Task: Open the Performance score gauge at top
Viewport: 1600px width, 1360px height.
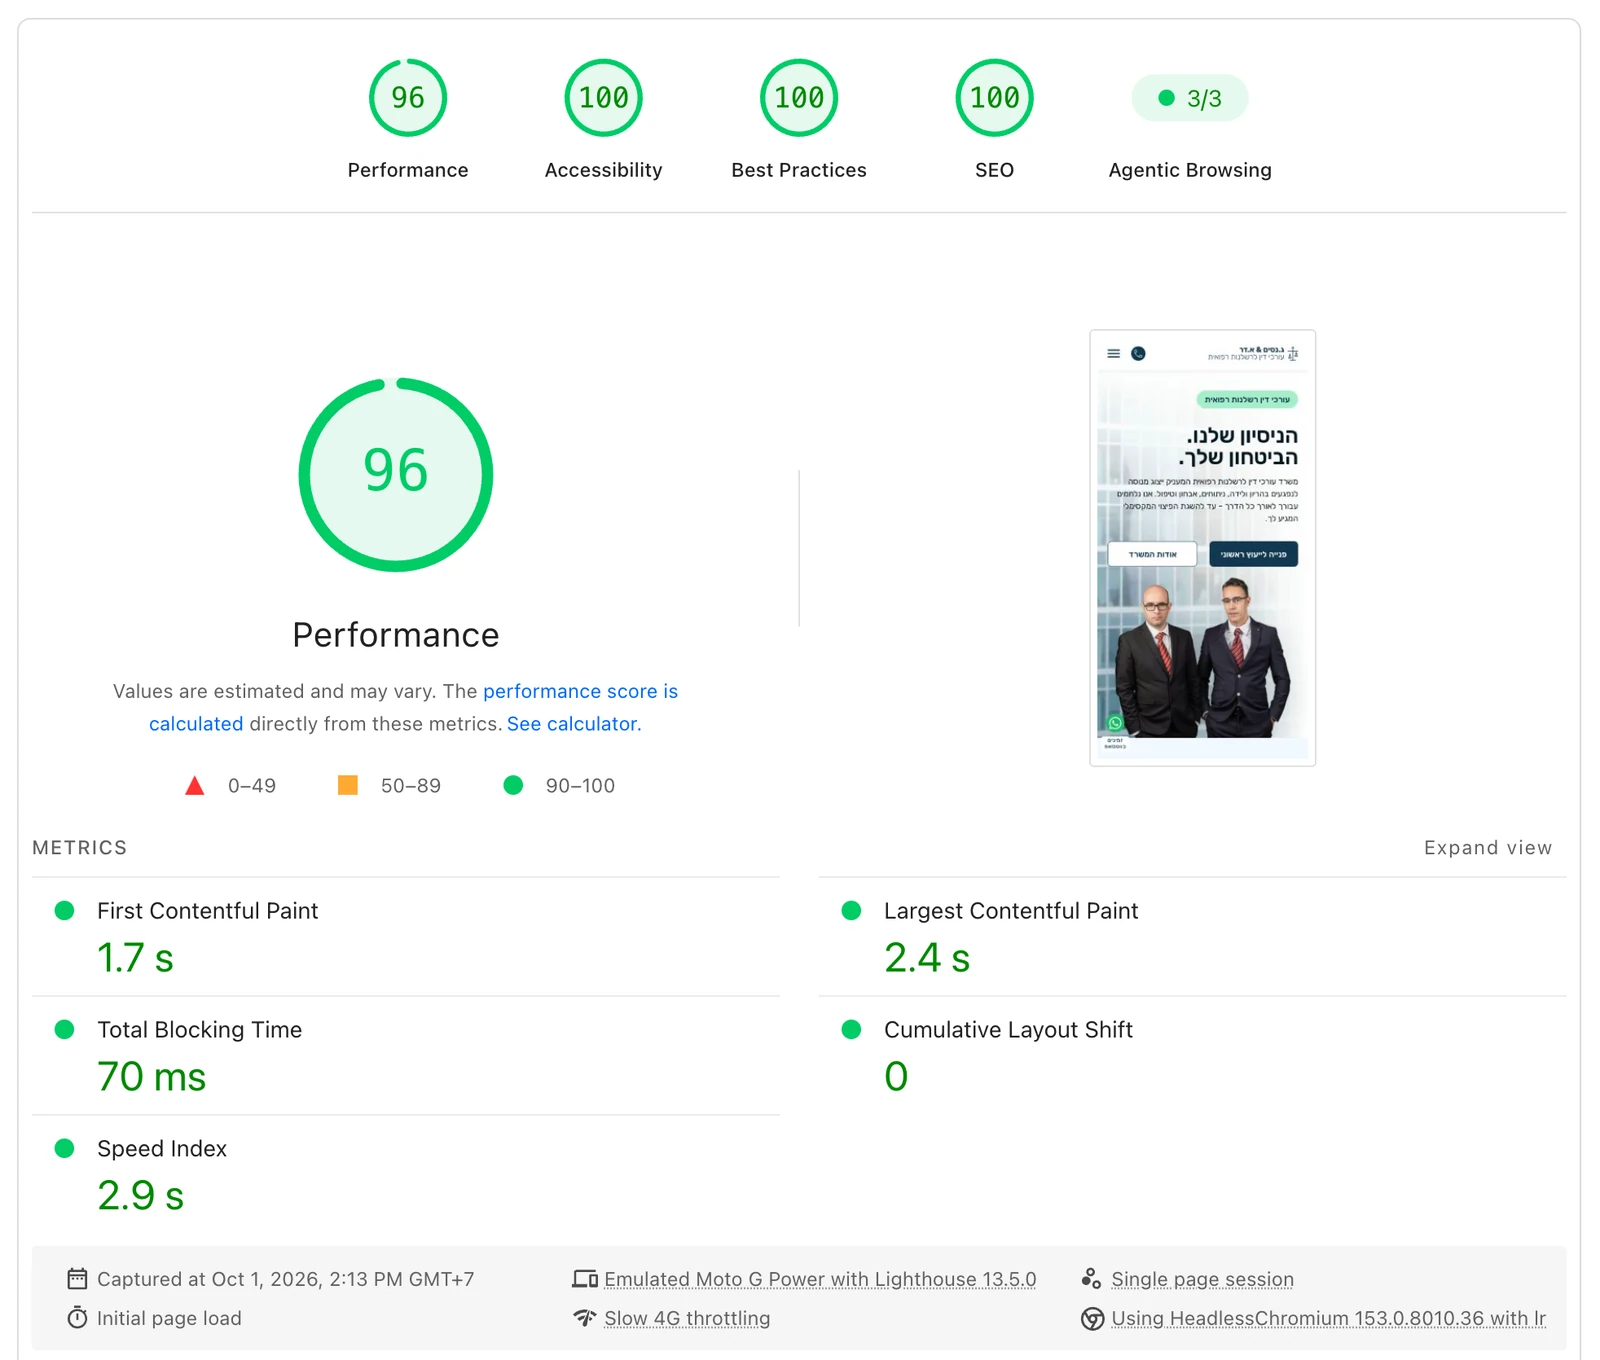Action: coord(407,98)
